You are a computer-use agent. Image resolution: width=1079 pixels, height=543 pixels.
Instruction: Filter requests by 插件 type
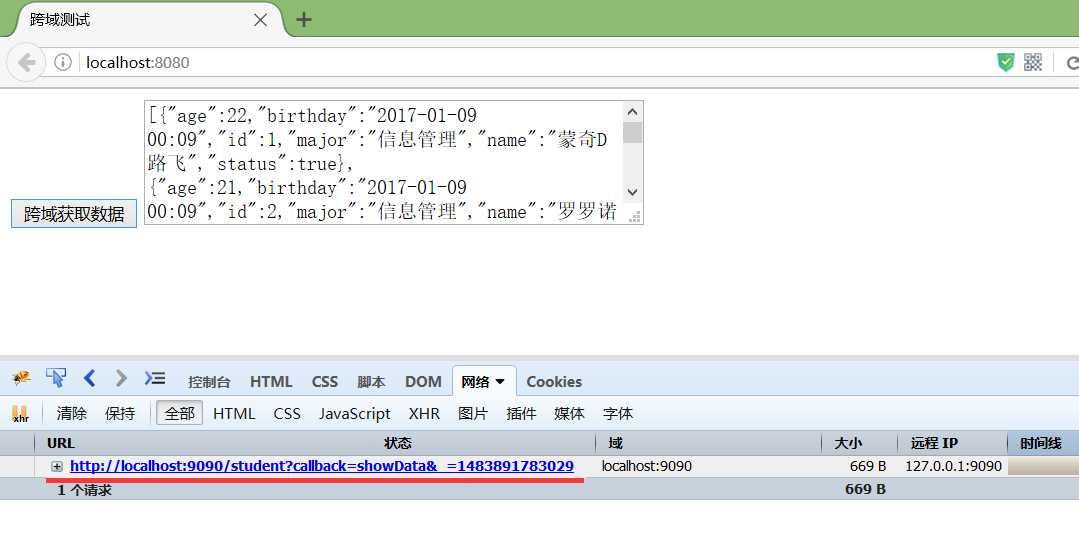point(521,414)
